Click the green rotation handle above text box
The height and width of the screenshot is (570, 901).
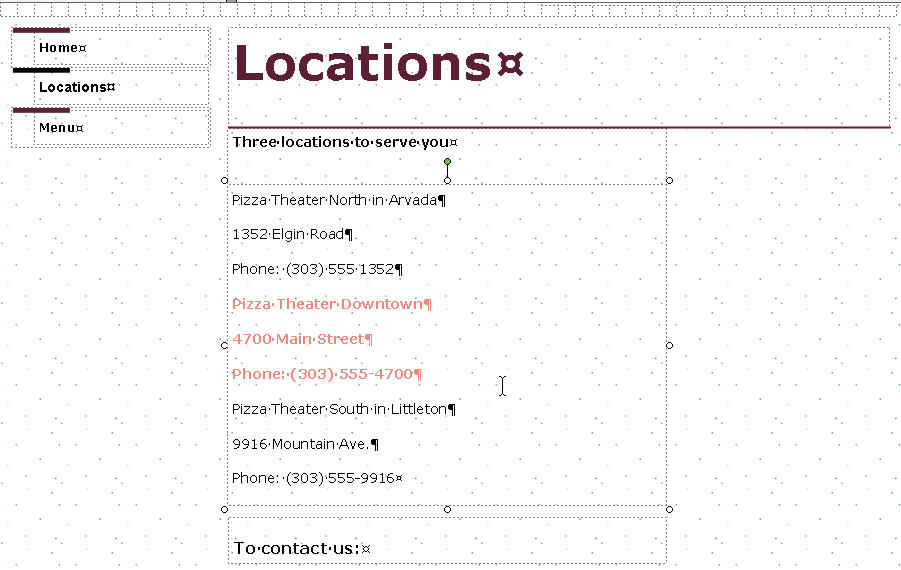[447, 161]
